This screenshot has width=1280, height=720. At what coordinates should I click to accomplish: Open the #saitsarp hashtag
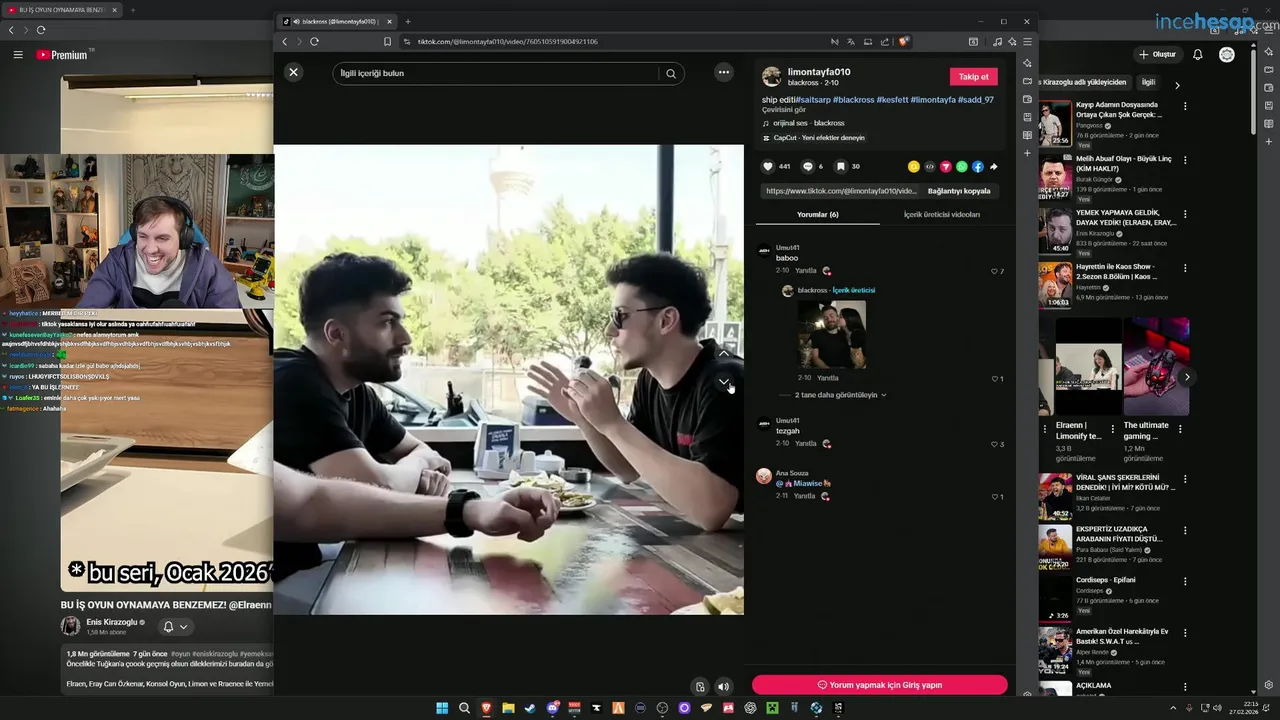(x=813, y=100)
